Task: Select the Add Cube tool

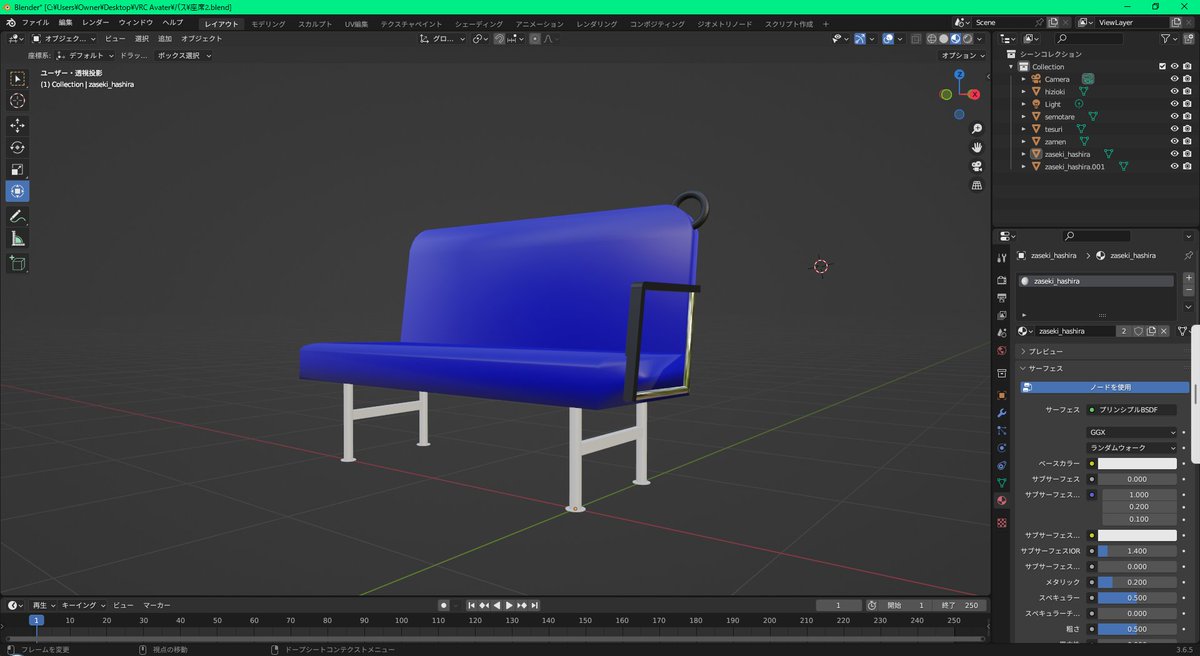Action: [x=18, y=263]
